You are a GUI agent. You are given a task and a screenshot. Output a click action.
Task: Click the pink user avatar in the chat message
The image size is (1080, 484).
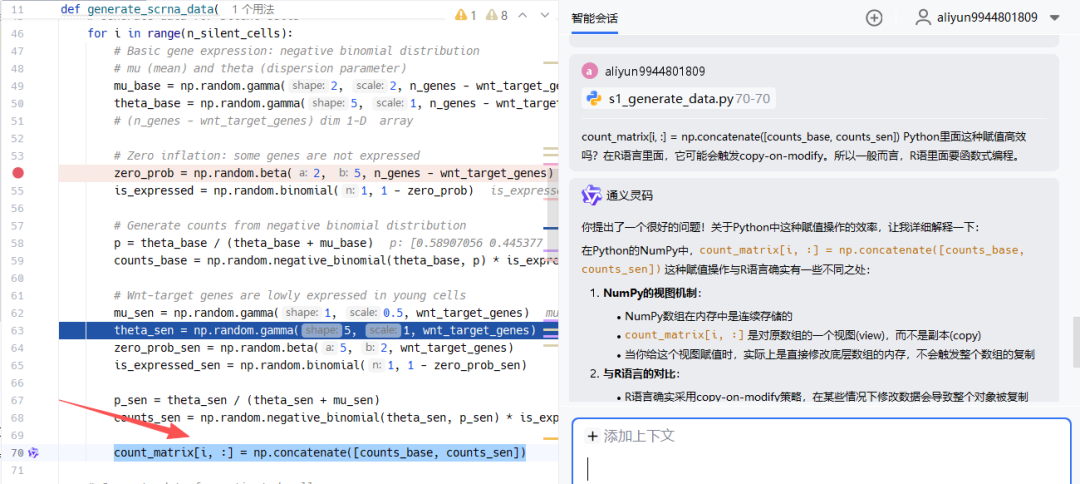[x=590, y=71]
